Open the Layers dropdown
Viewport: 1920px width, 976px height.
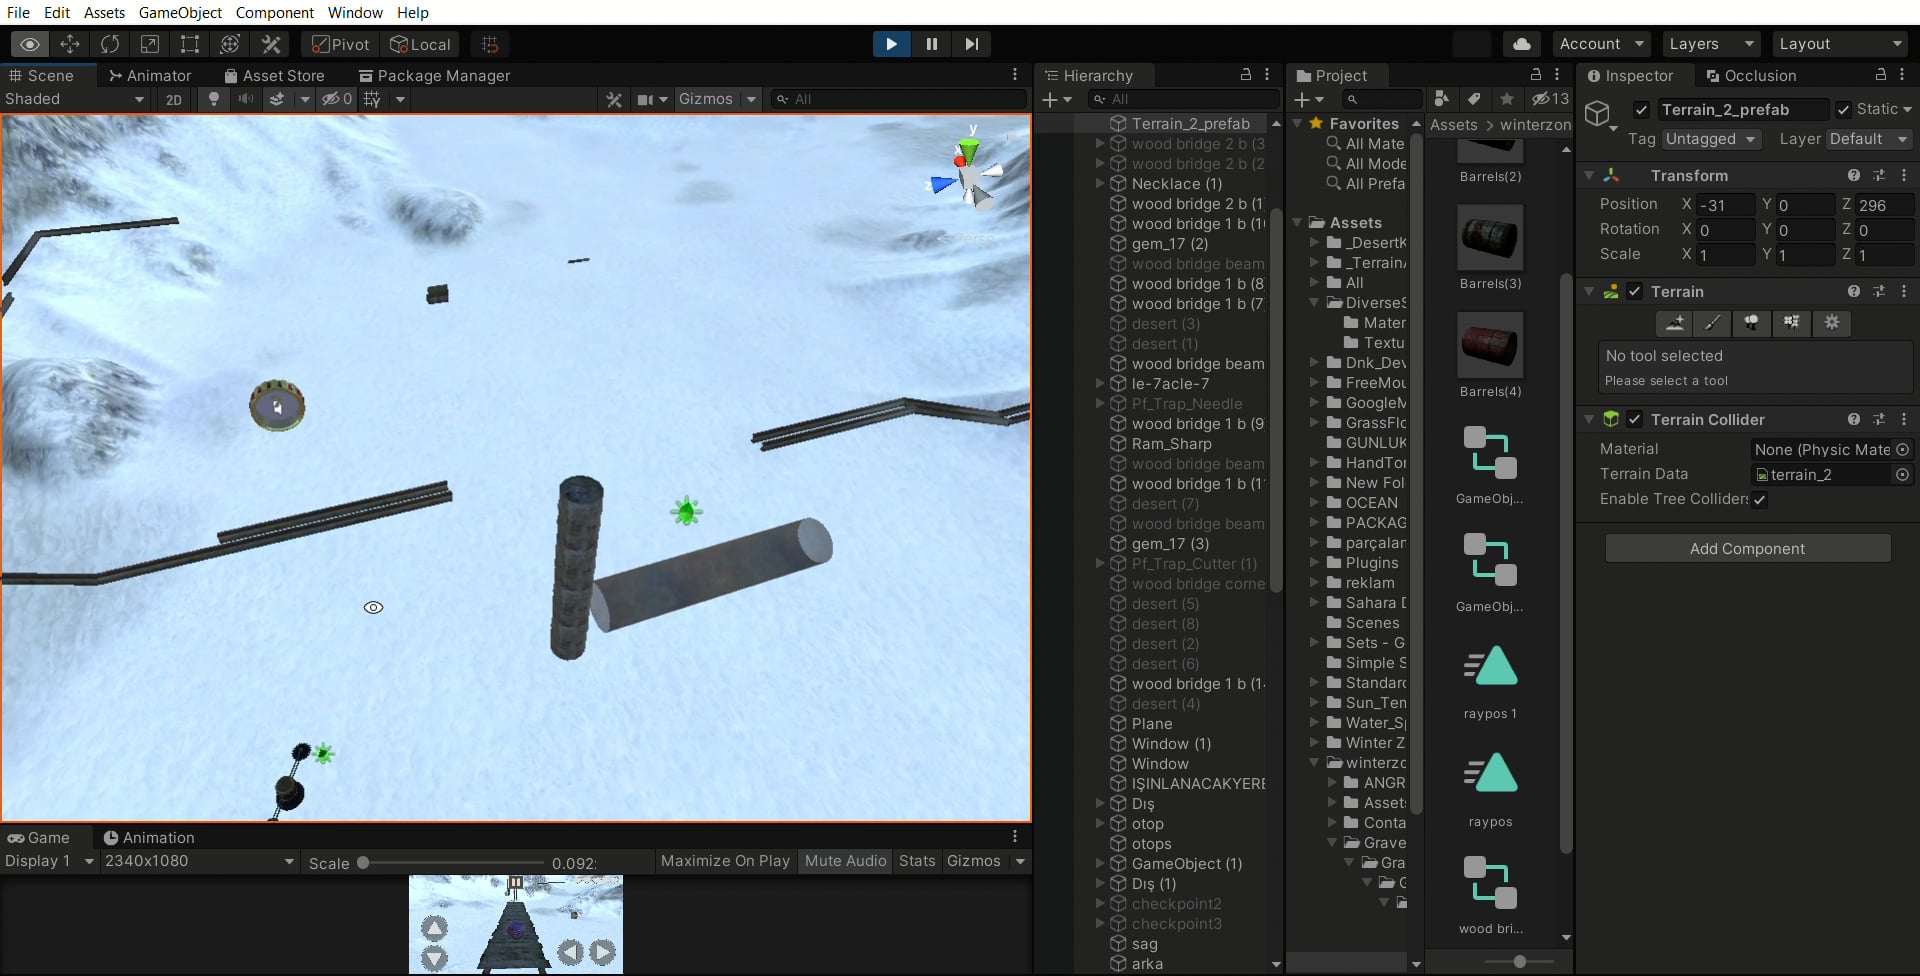point(1710,44)
